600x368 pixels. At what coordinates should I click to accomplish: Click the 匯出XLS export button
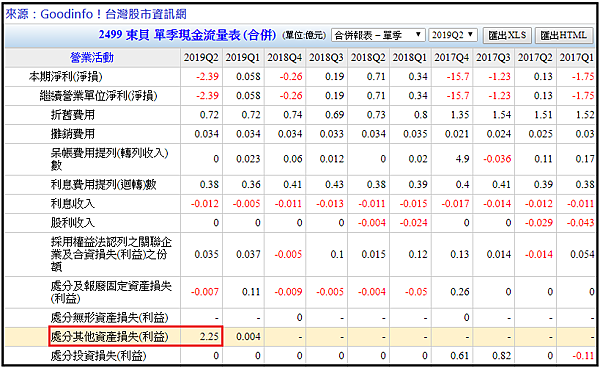[x=507, y=35]
